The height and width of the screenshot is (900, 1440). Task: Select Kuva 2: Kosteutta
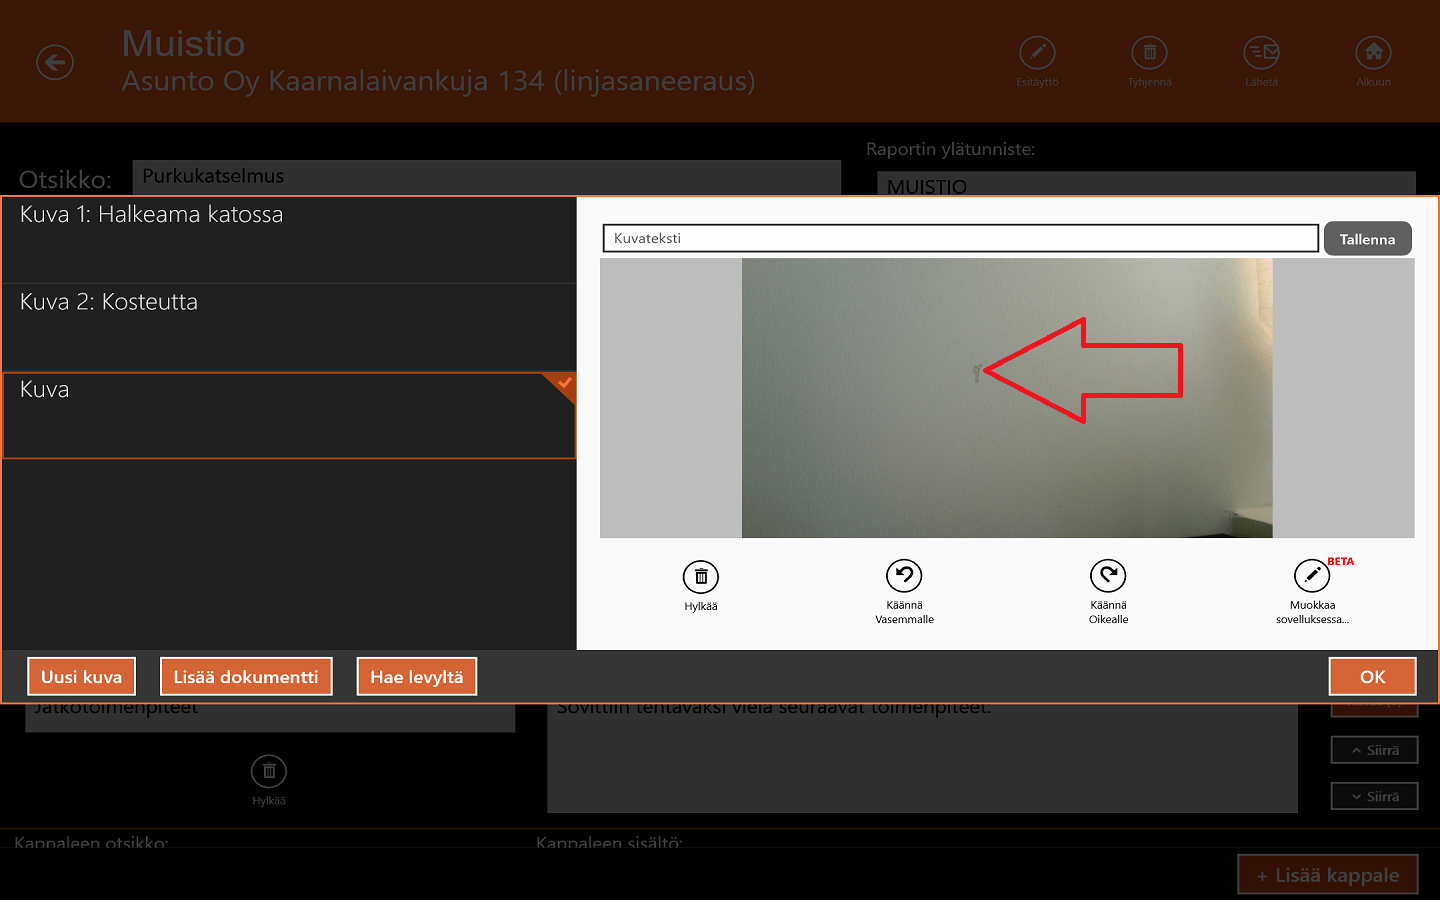(289, 328)
